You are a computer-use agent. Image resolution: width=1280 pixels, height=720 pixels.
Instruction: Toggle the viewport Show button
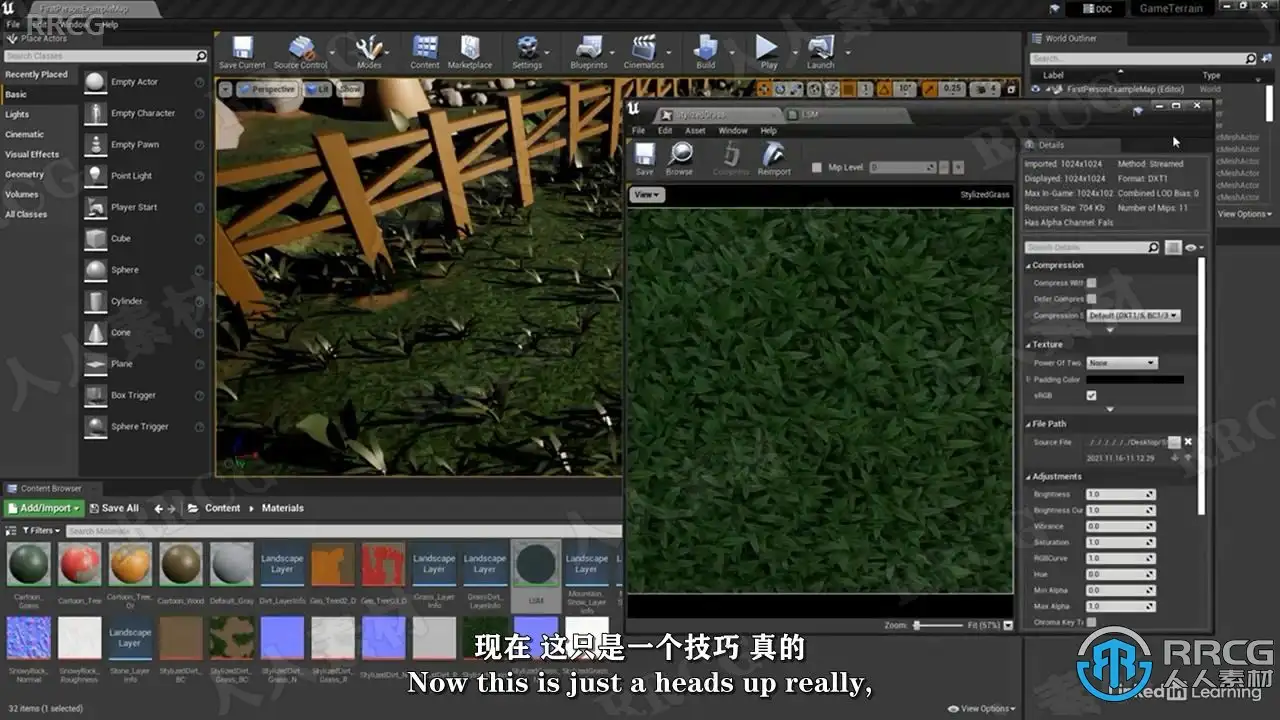tap(349, 89)
